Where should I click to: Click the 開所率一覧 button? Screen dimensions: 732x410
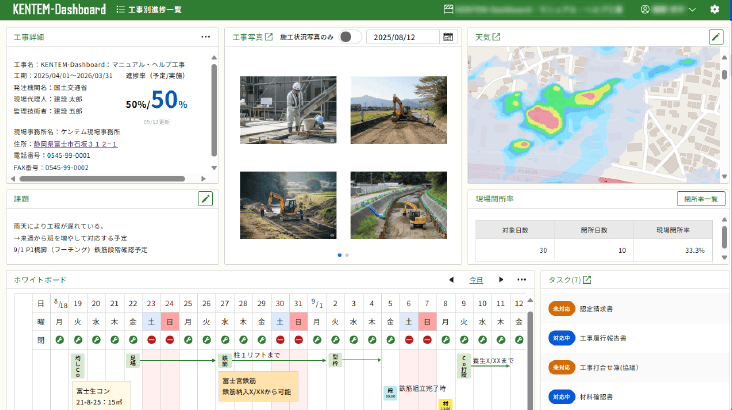(700, 198)
